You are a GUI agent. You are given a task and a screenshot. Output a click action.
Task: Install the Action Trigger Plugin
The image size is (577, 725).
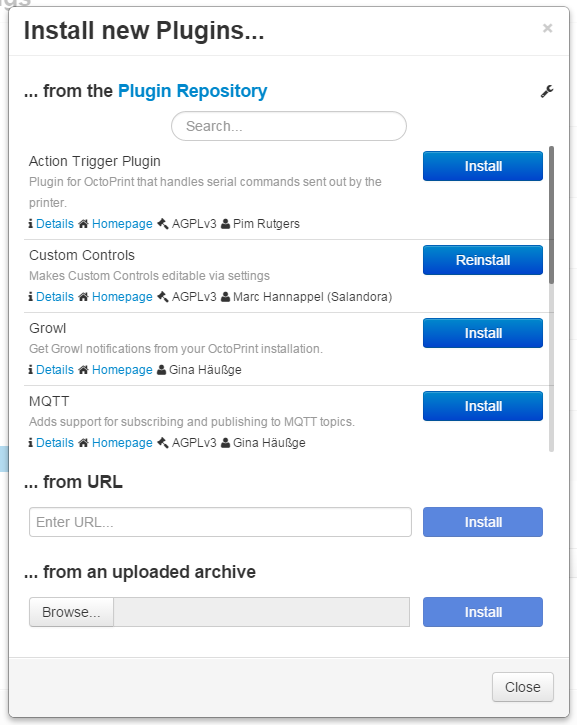483,166
